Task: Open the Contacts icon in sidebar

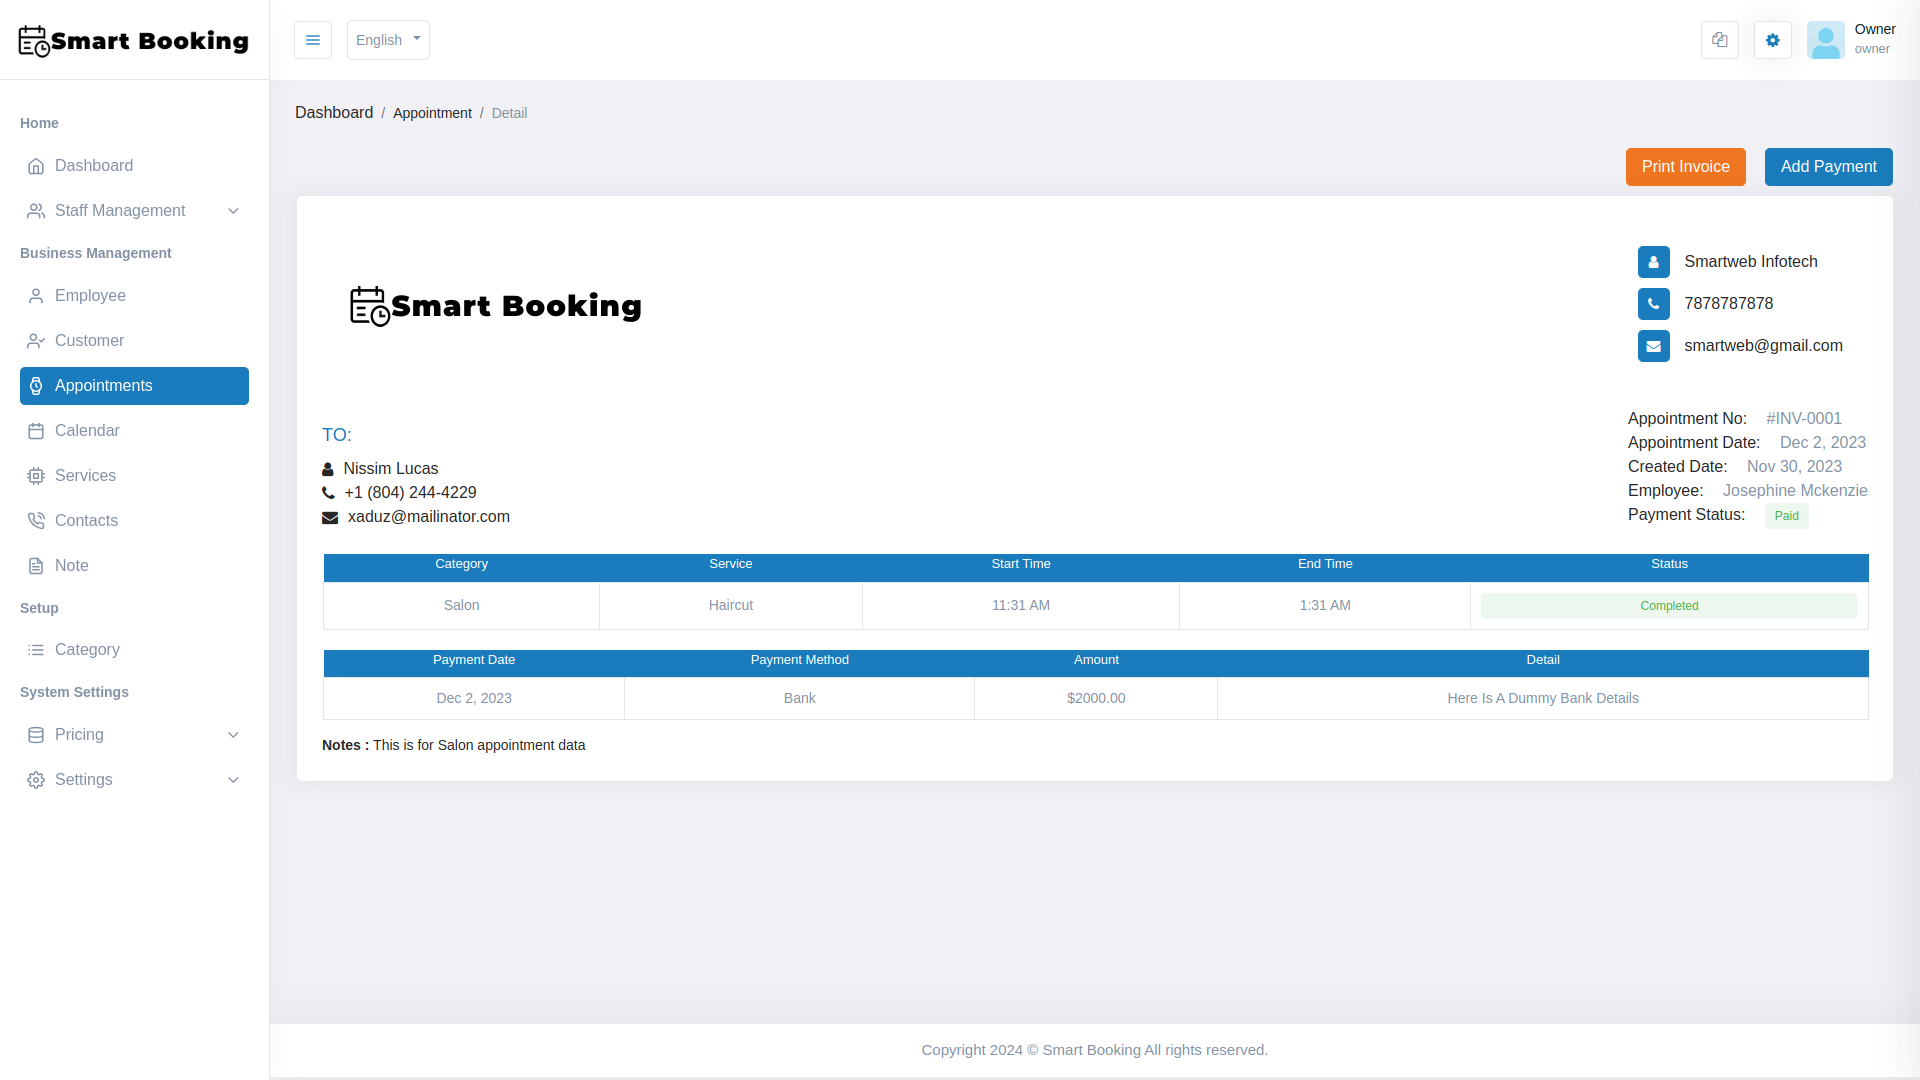Action: [x=36, y=521]
